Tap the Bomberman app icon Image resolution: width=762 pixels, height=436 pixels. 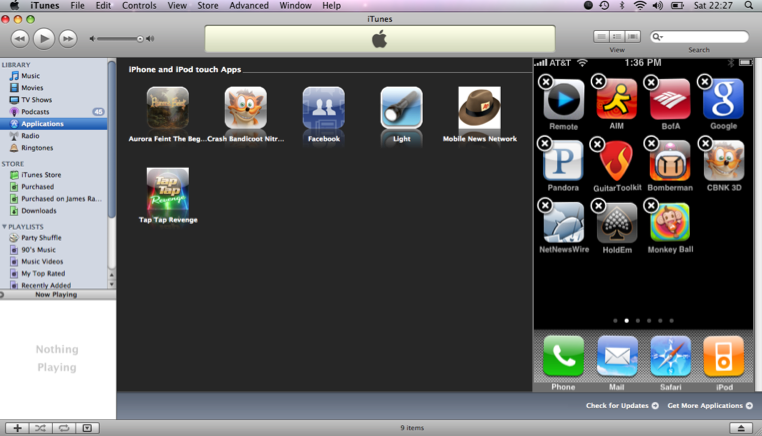pos(670,161)
